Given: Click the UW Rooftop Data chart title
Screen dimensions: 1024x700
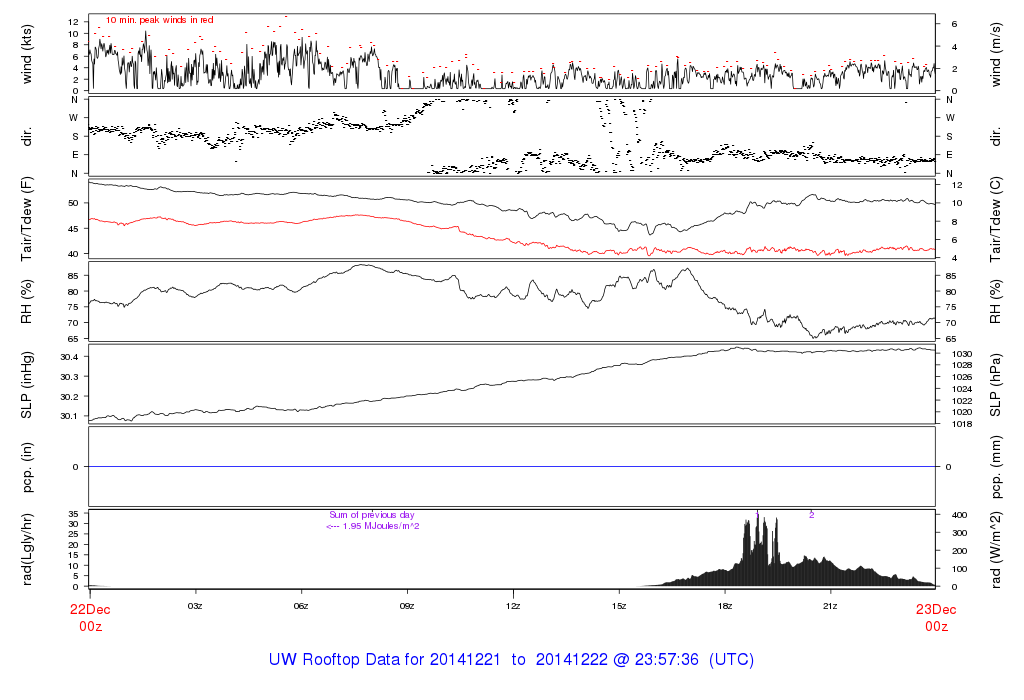Looking at the screenshot, I should click(x=511, y=660).
